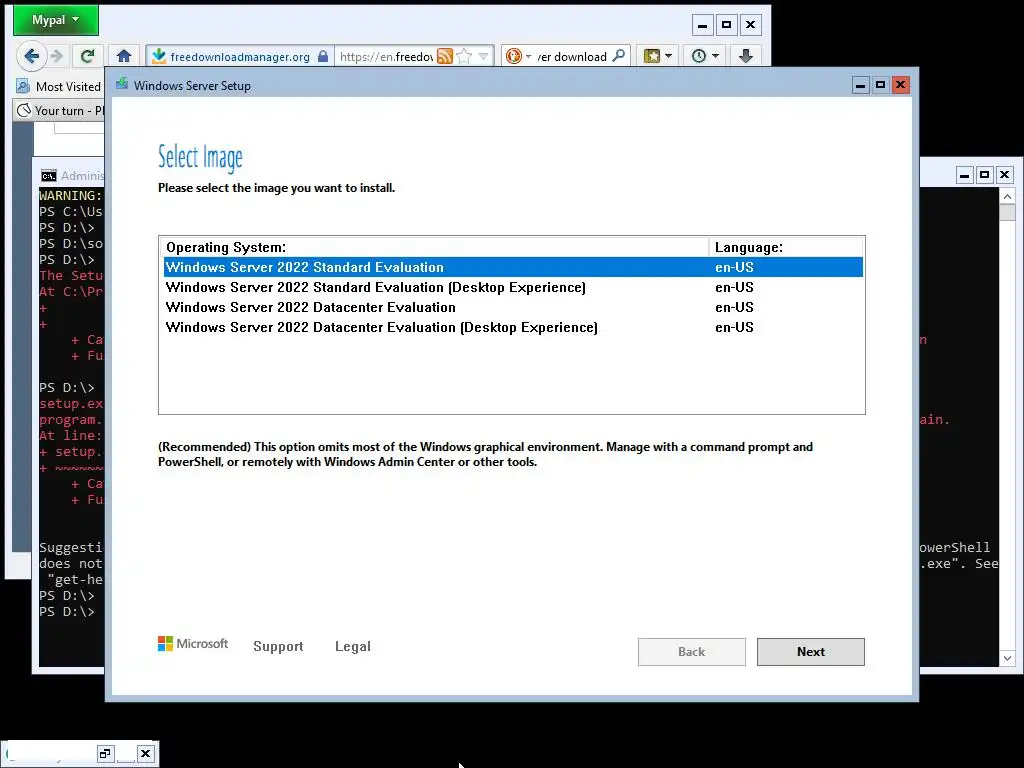
Task: Open the history clock button
Action: [699, 56]
